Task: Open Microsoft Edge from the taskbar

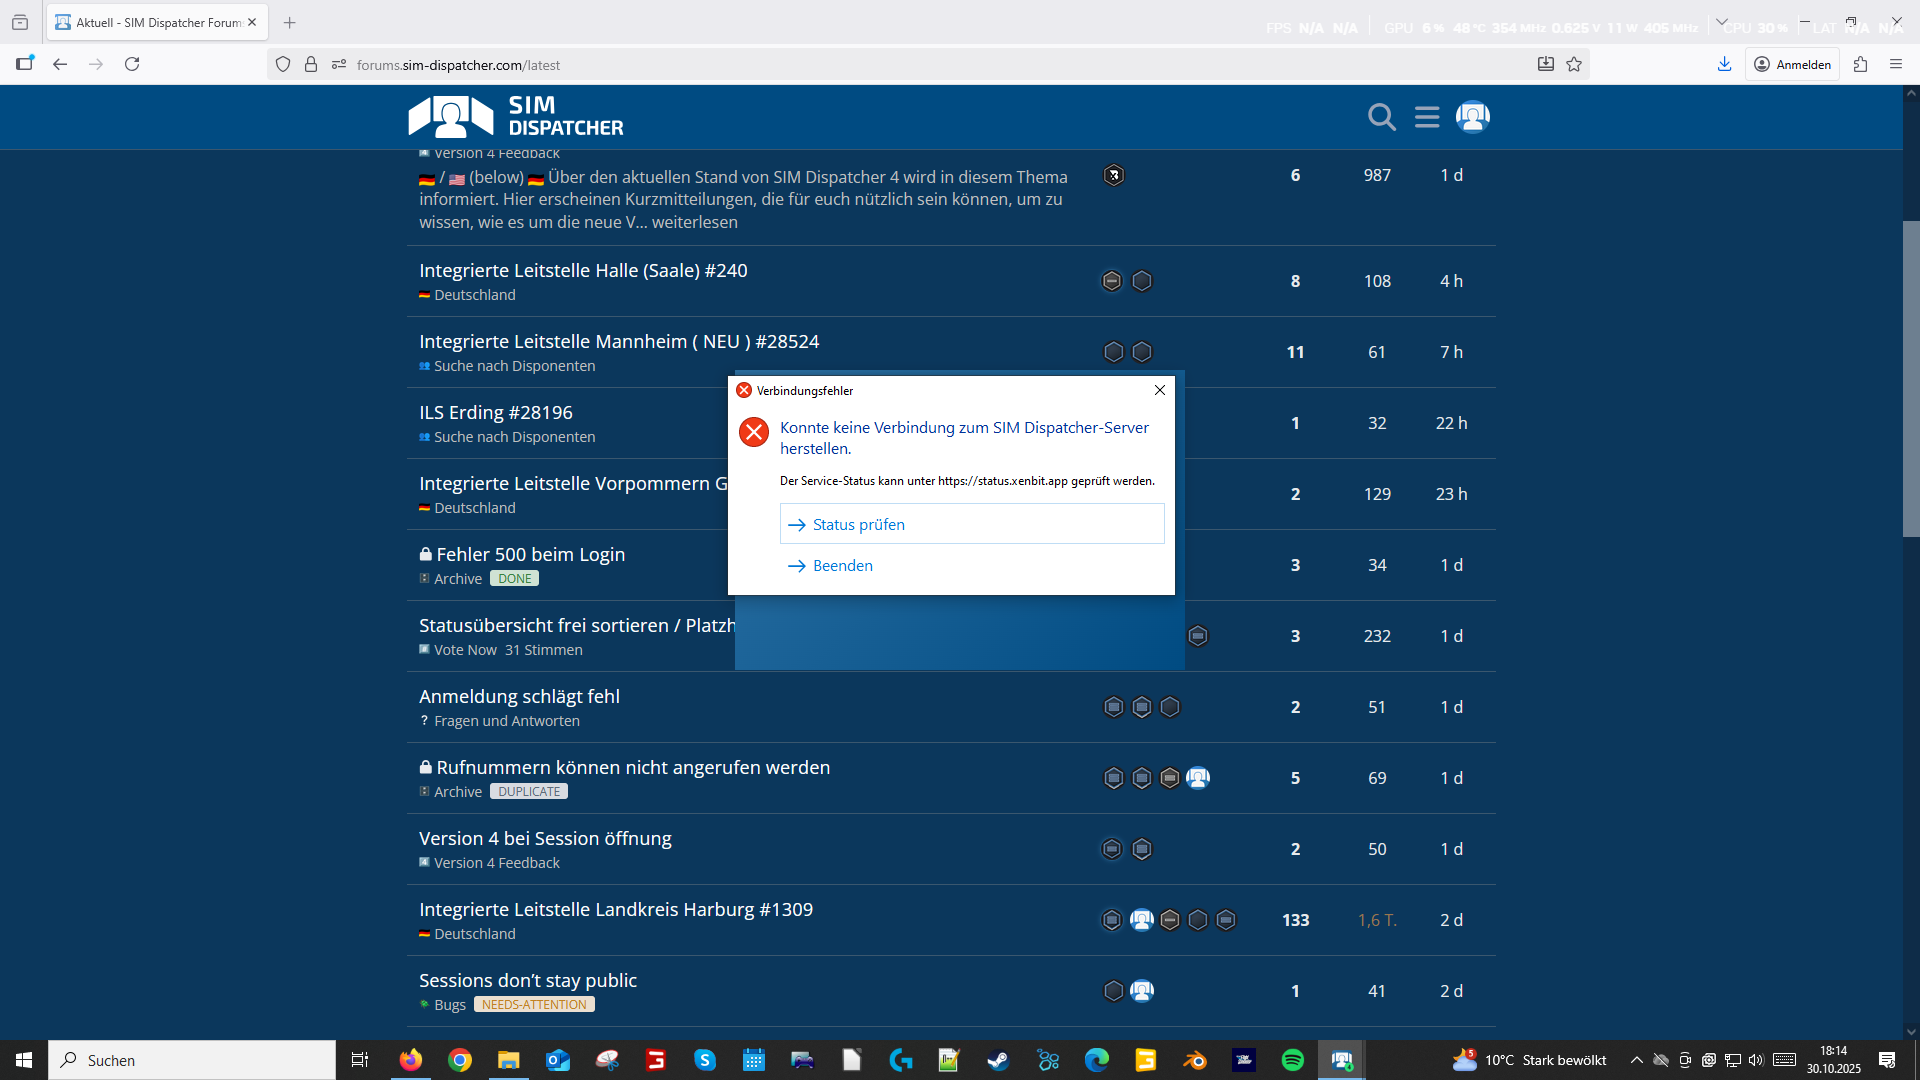Action: [1097, 1060]
